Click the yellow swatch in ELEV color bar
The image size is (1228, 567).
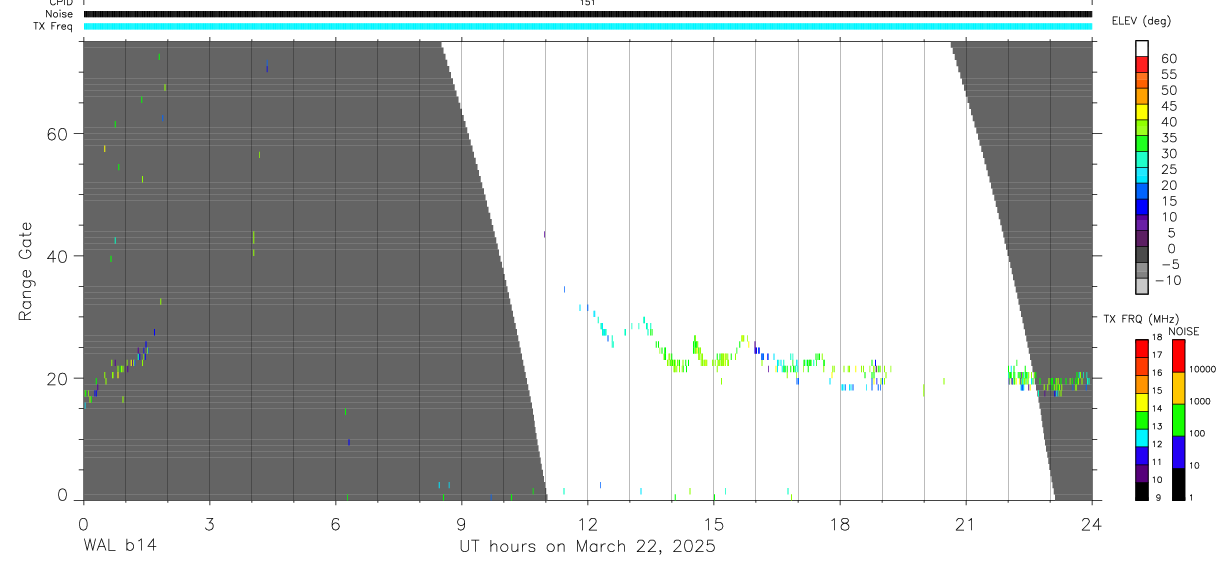click(1142, 112)
